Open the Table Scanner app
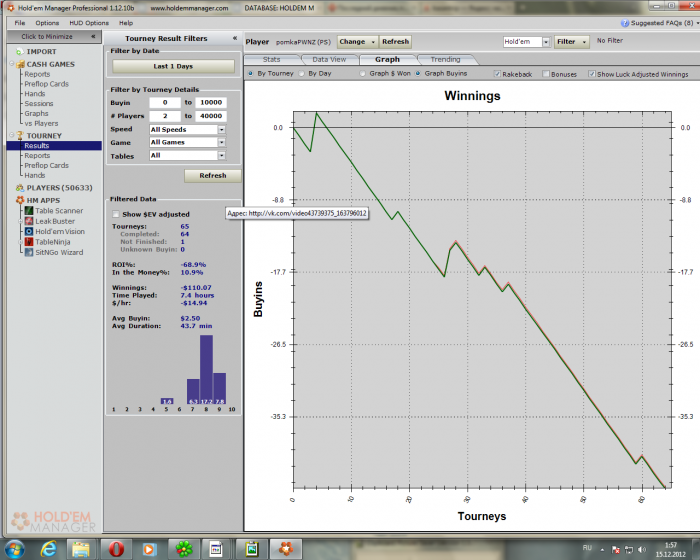 (x=58, y=211)
